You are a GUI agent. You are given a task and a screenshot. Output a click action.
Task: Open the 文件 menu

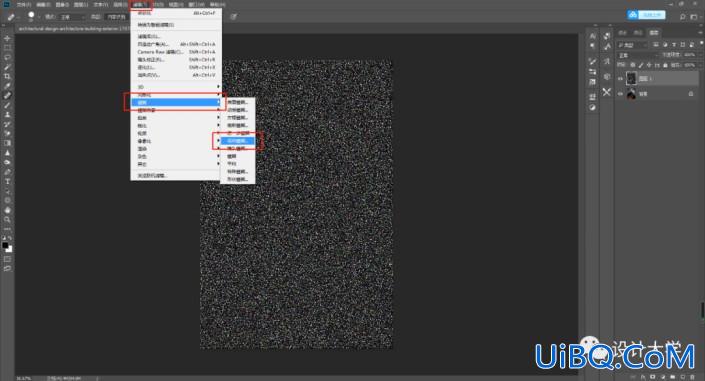click(23, 4)
